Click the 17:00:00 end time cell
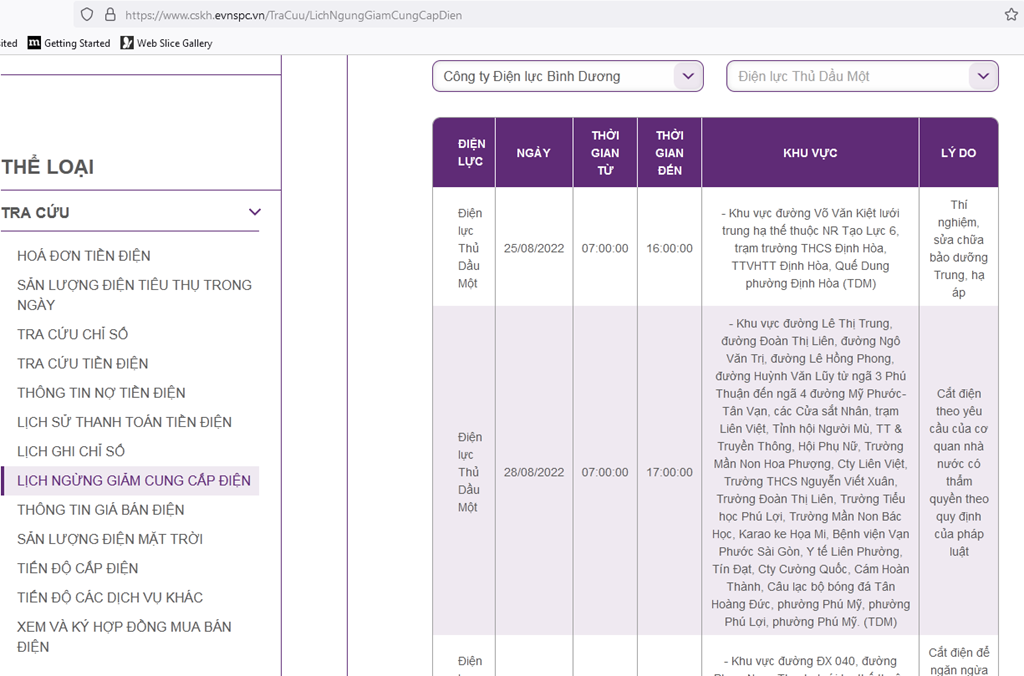 (x=670, y=472)
